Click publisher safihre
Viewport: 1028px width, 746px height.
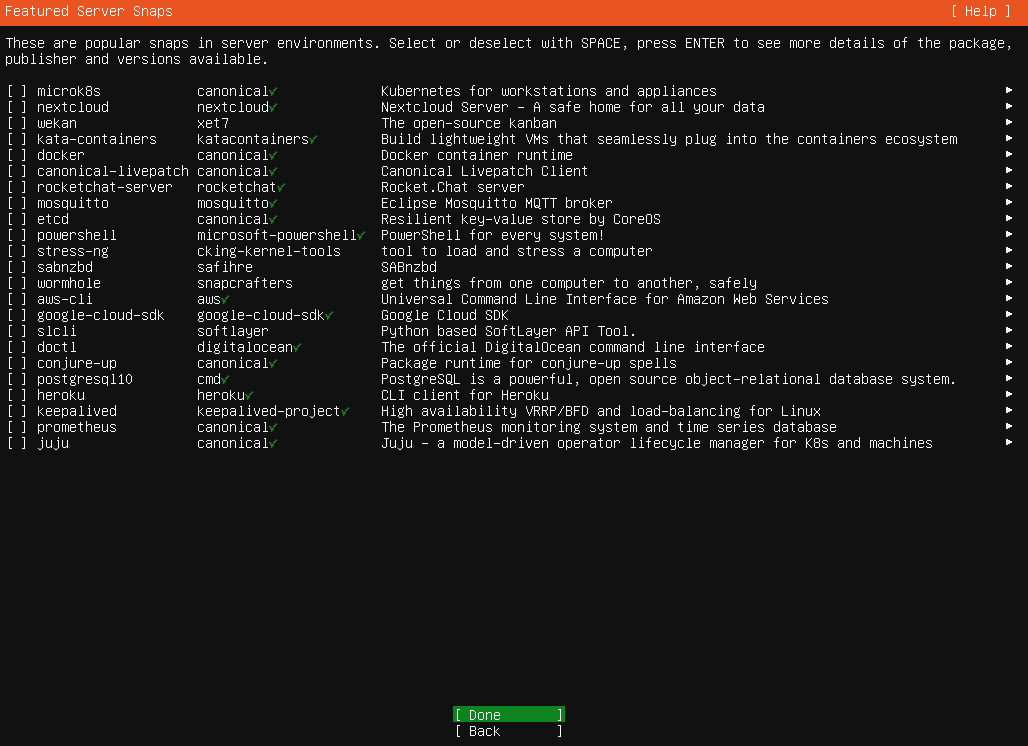(225, 267)
